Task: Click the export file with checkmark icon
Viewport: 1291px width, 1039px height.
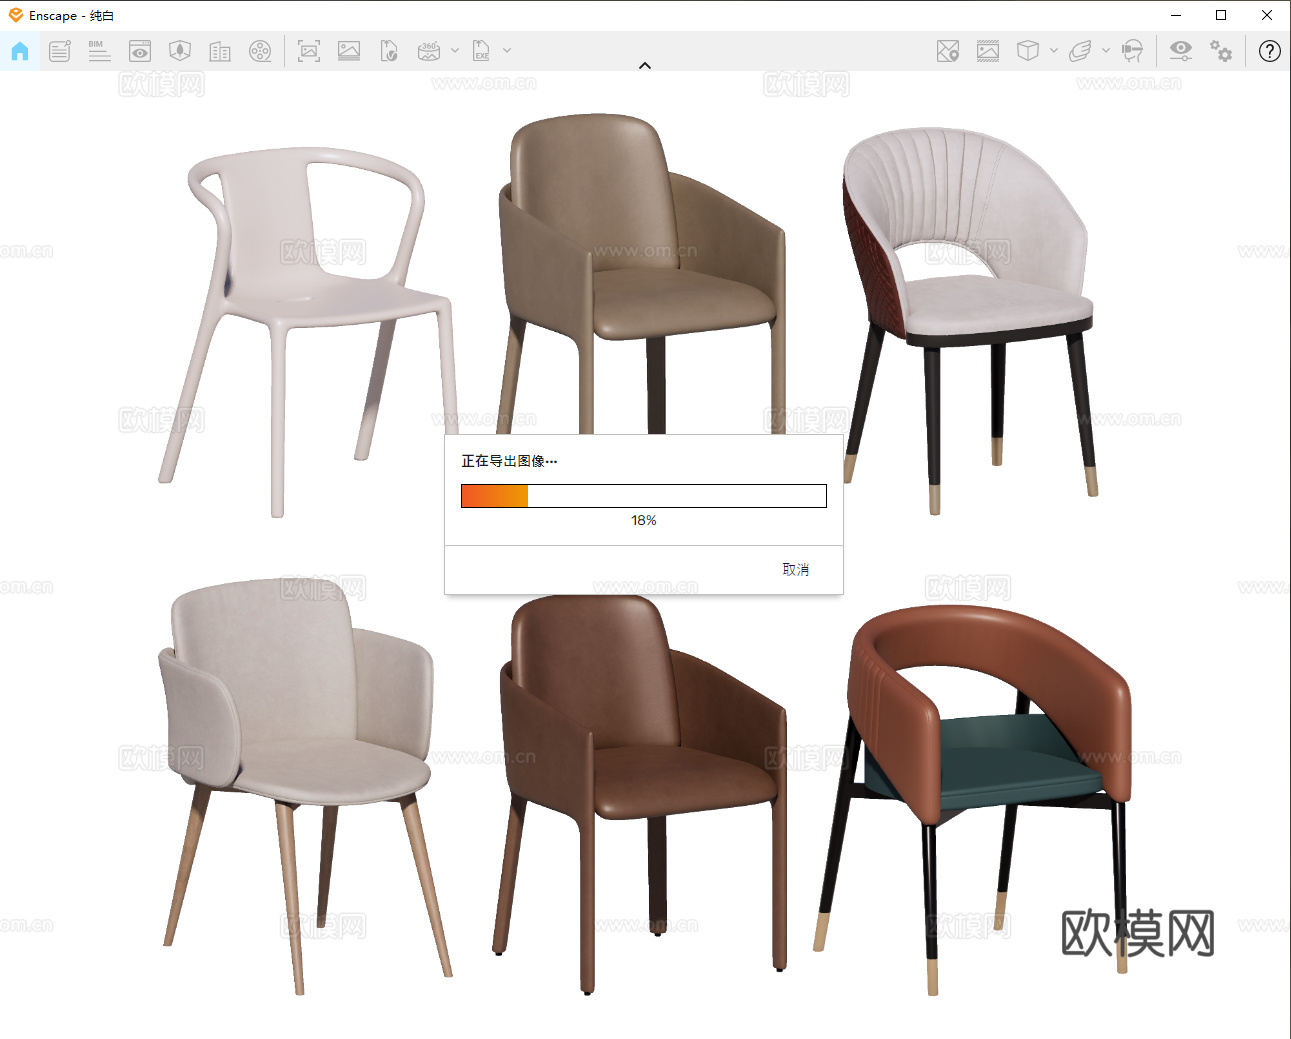Action: (x=389, y=51)
